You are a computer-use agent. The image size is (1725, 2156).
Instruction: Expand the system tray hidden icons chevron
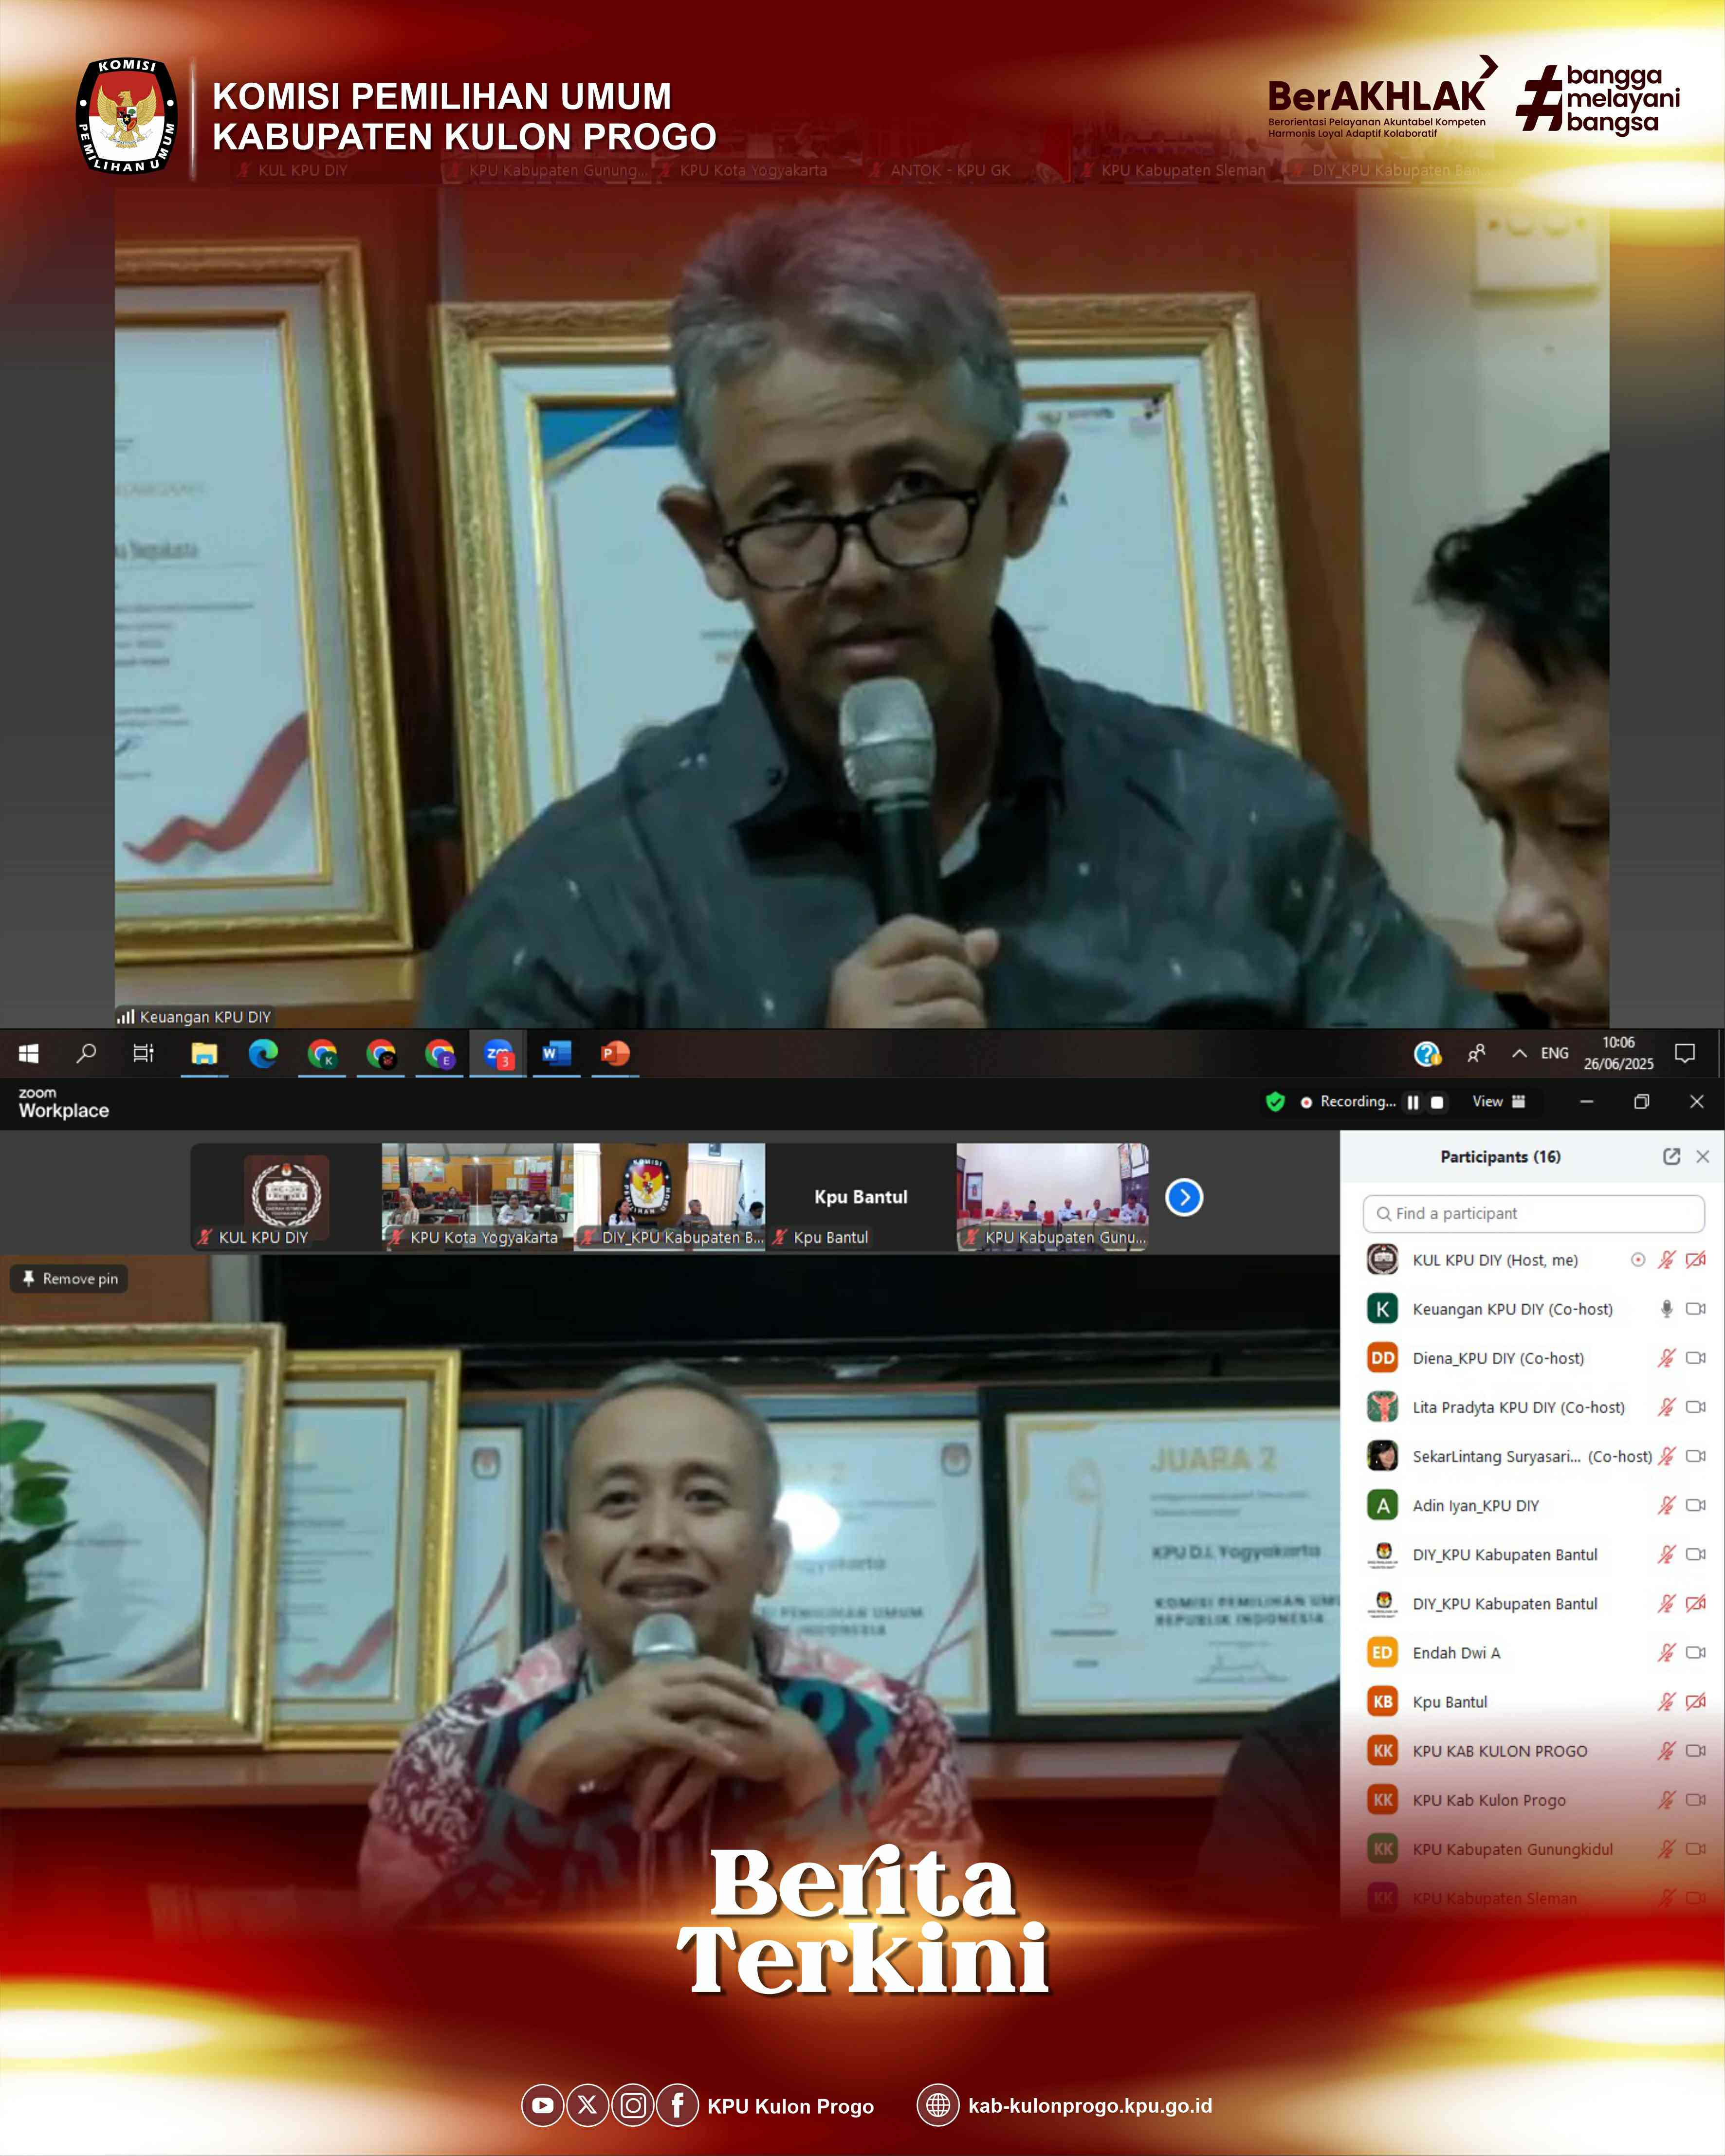tap(1519, 1053)
